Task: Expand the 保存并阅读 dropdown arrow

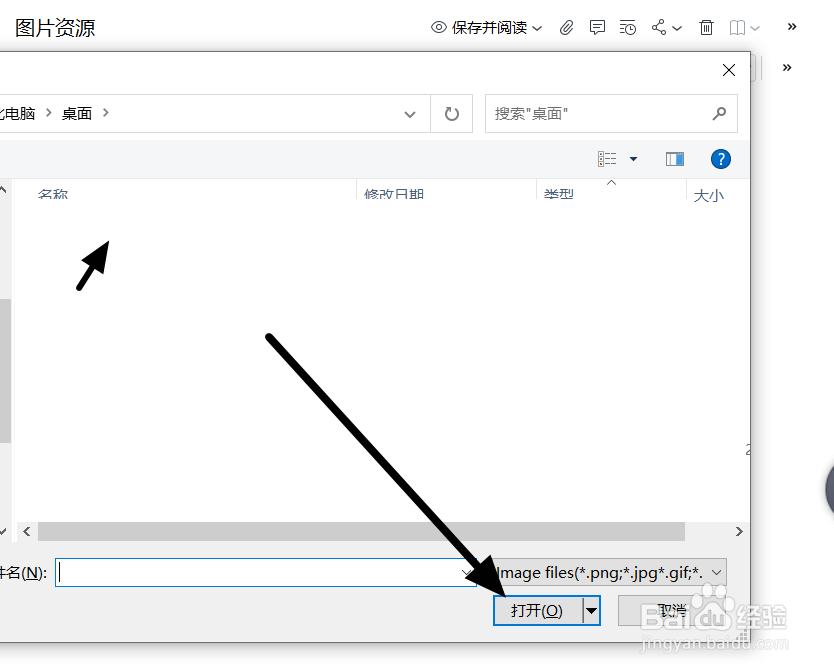Action: tap(537, 28)
